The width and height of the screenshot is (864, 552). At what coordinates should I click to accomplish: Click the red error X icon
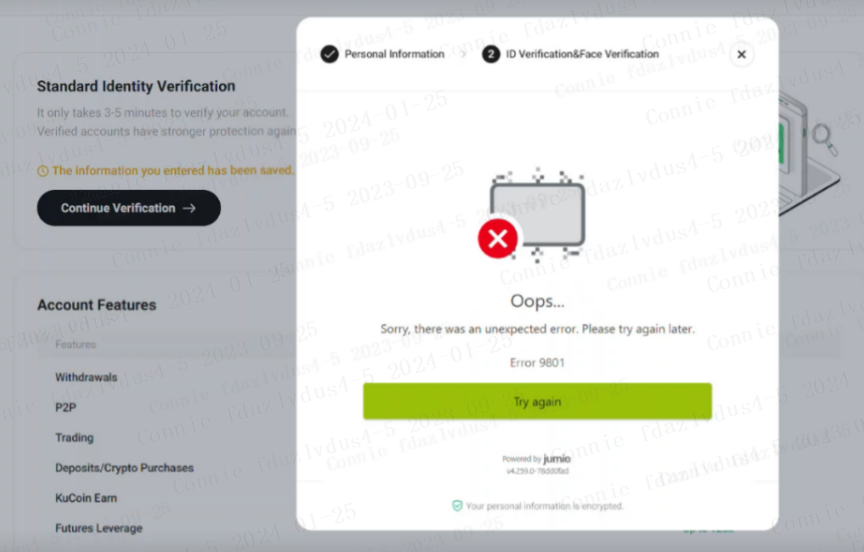coord(497,239)
